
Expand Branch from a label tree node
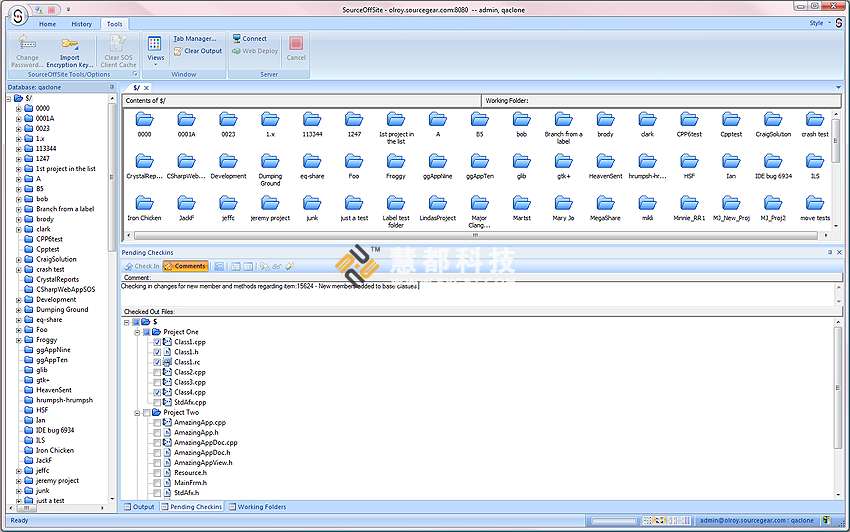click(x=18, y=209)
